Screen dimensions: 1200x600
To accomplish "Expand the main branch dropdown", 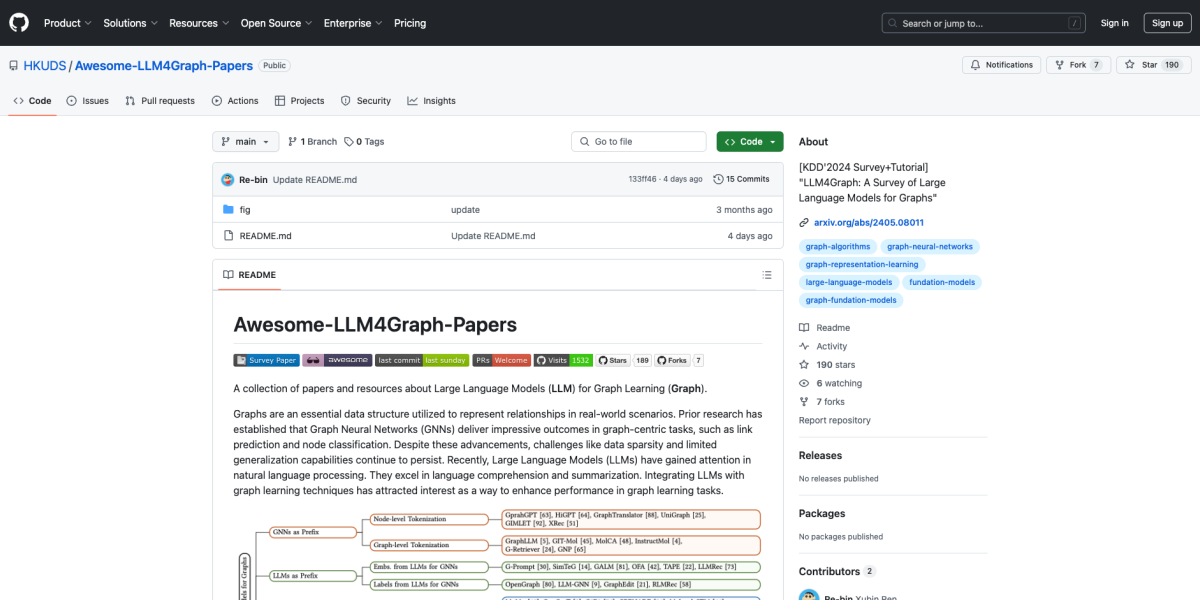I will coord(245,142).
